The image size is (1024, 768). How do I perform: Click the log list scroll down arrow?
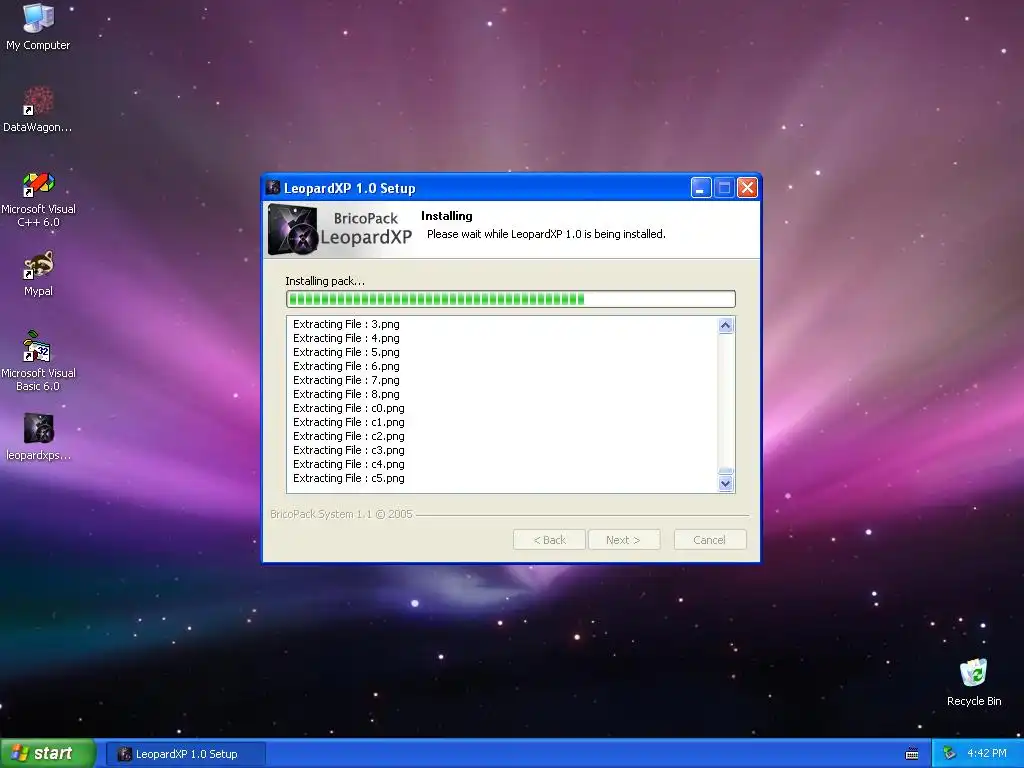(726, 483)
